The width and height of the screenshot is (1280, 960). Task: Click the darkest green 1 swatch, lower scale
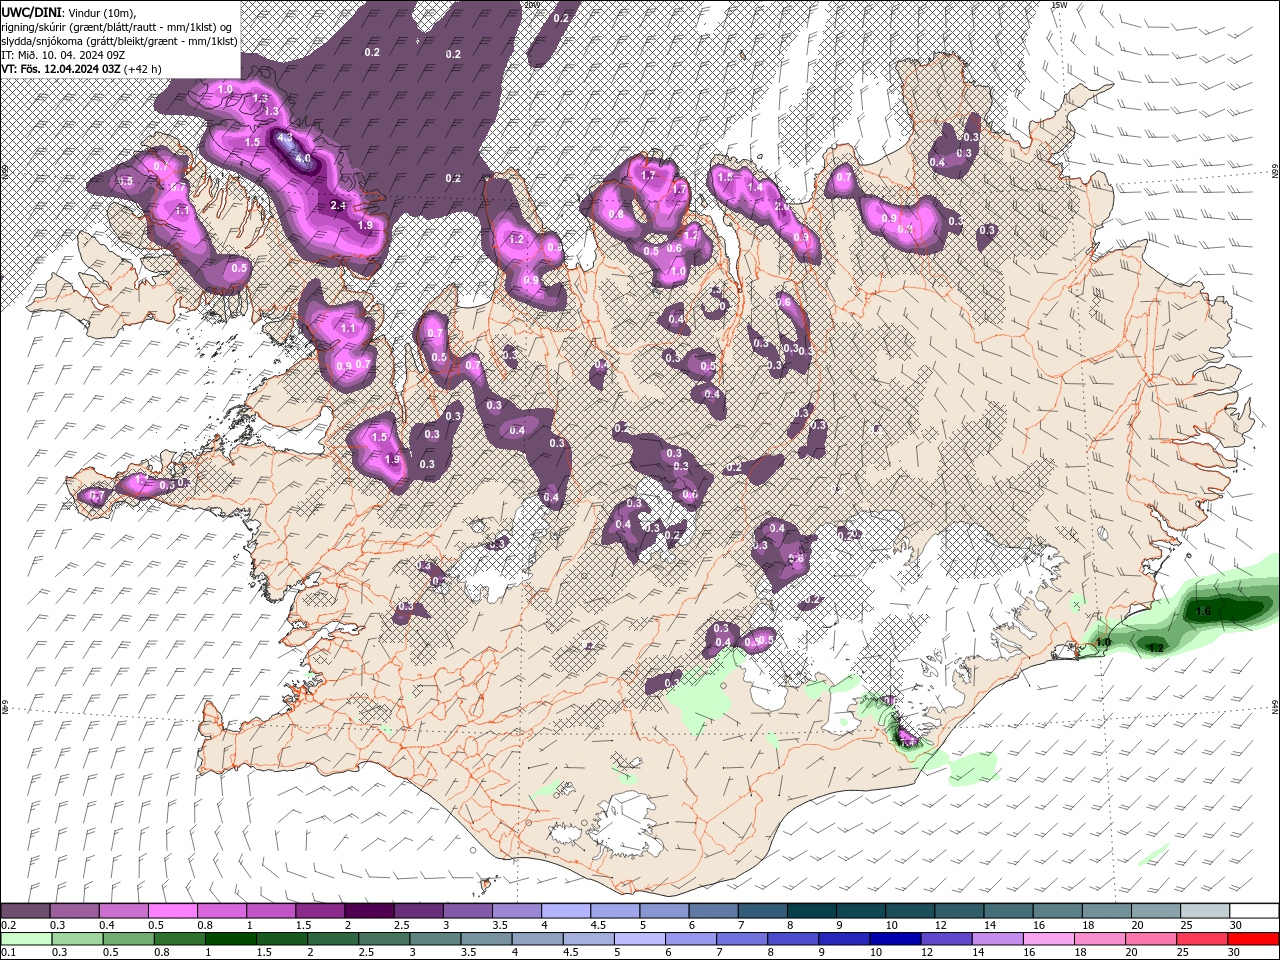(230, 939)
